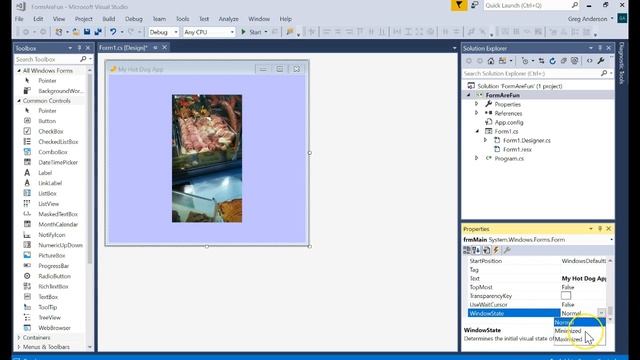This screenshot has height=360, width=640.
Task: Click the Solution Explorer views switch icon
Action: pyautogui.click(x=502, y=61)
